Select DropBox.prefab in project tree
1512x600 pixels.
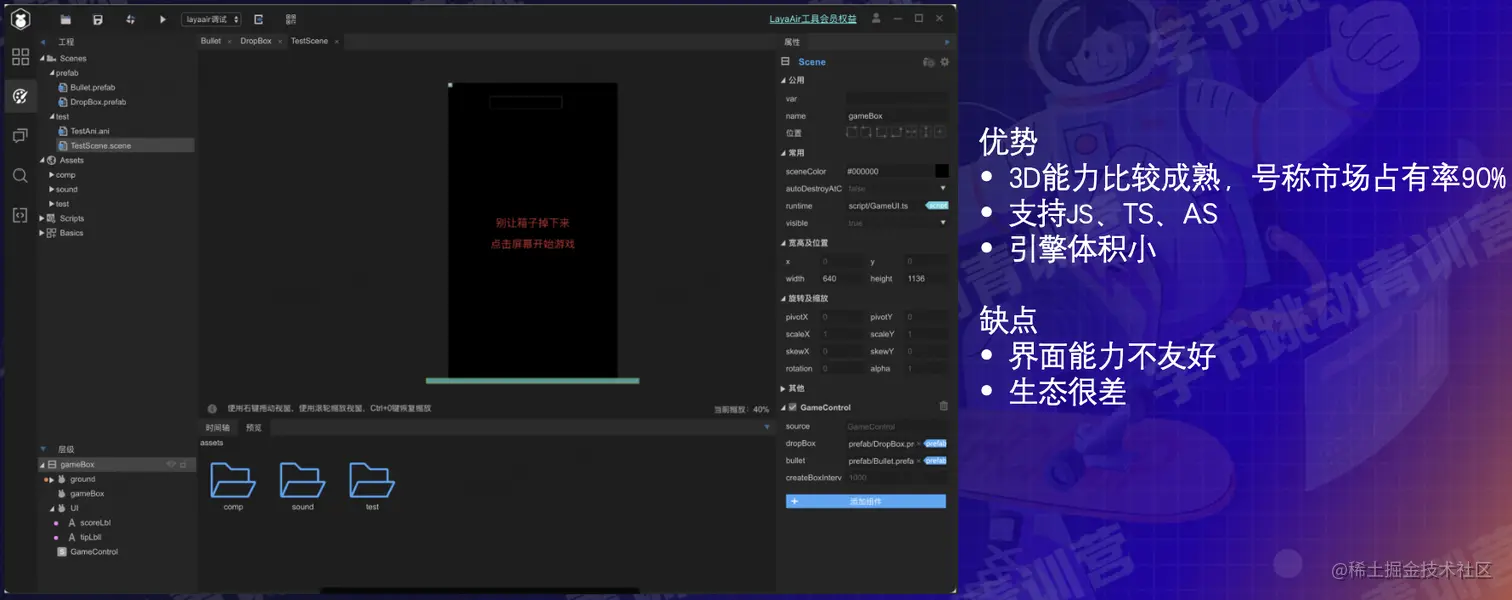[91, 102]
